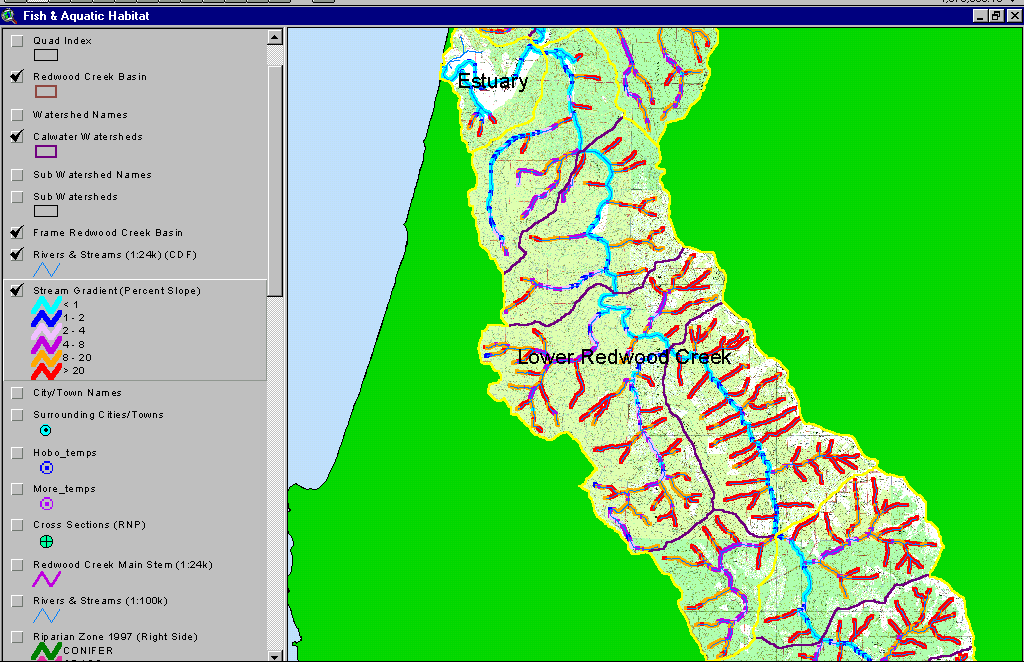Select the Quad Index theme name
This screenshot has width=1024, height=662.
(x=63, y=41)
